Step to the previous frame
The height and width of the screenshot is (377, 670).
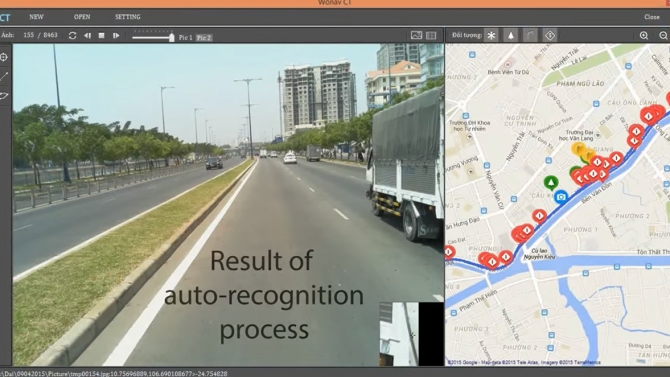pos(87,35)
